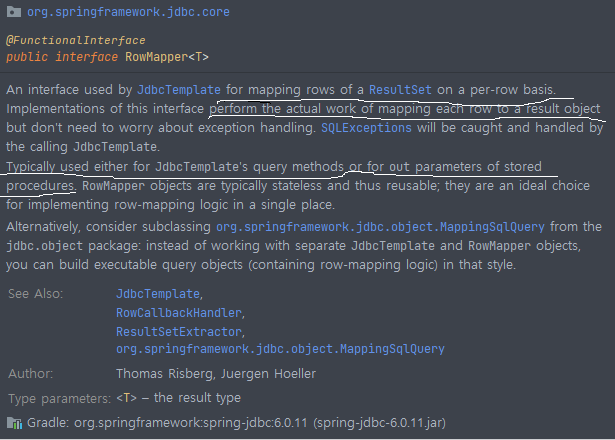Click the Gradle spring-jdbc:6.0.11 library text
Image resolution: width=615 pixels, height=440 pixels.
tap(237, 423)
